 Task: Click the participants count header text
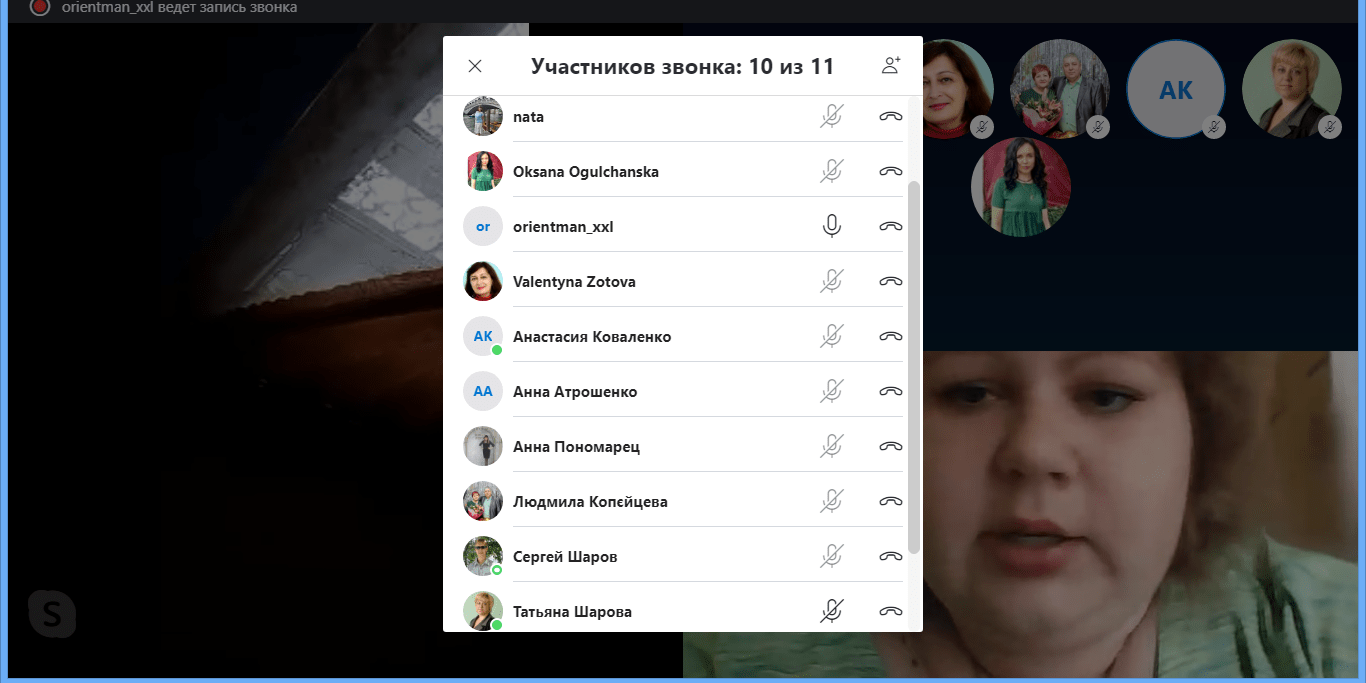(x=683, y=66)
